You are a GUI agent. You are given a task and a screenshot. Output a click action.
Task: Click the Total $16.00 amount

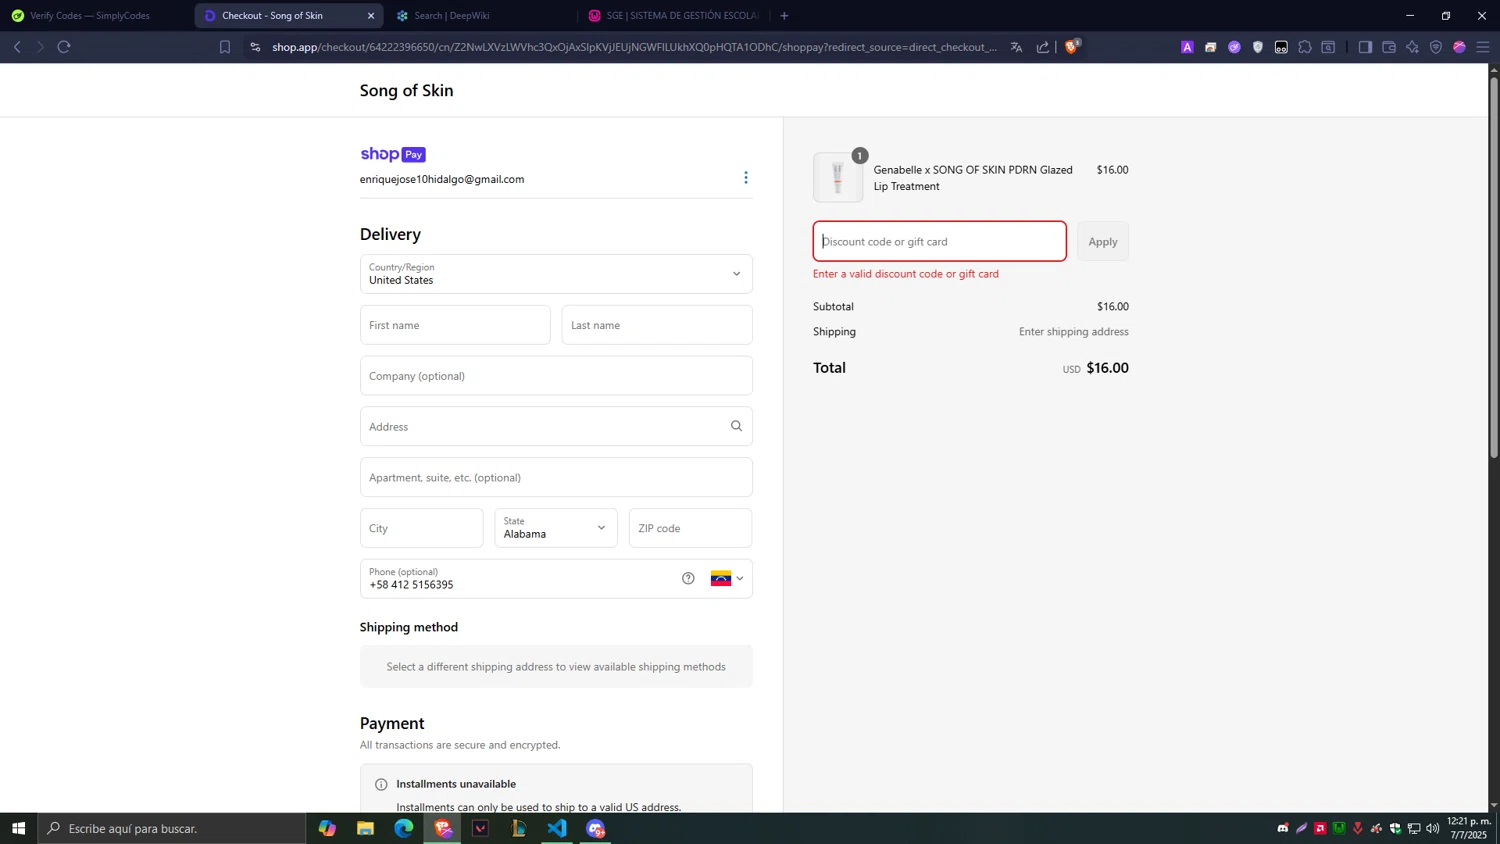[1107, 368]
